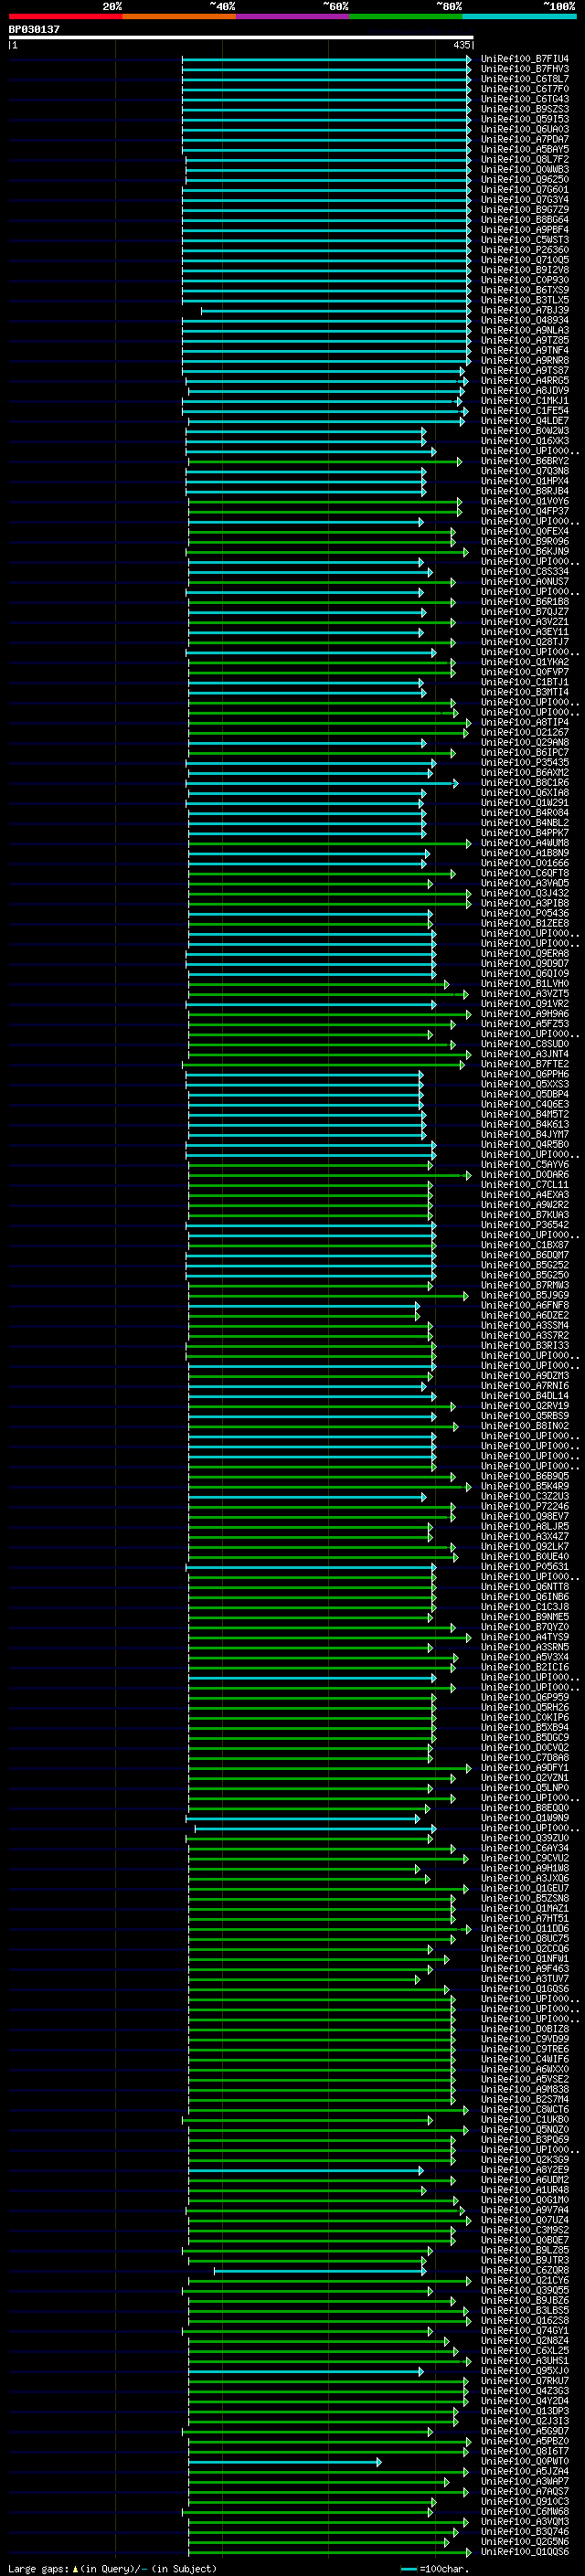
Task: Select hit label UniRef100_Q16XK3
Action: tap(524, 441)
